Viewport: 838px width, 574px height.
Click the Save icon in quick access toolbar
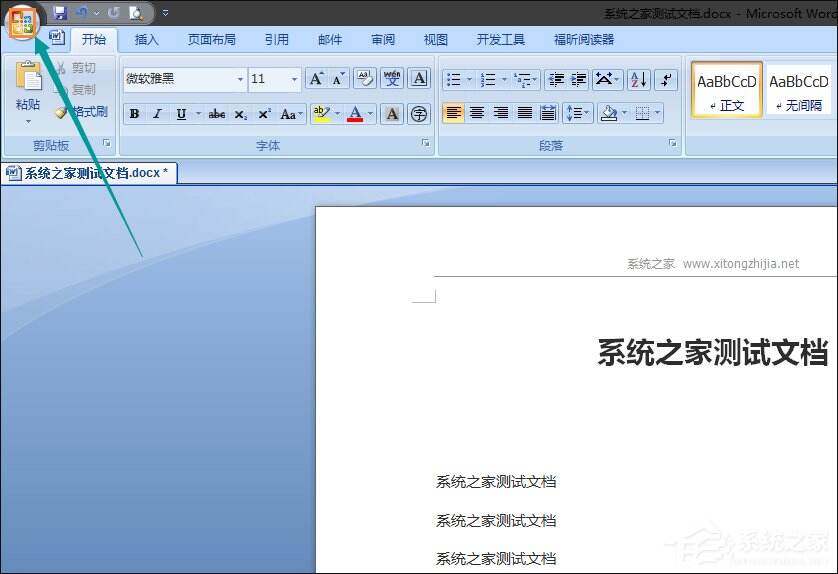[x=60, y=13]
